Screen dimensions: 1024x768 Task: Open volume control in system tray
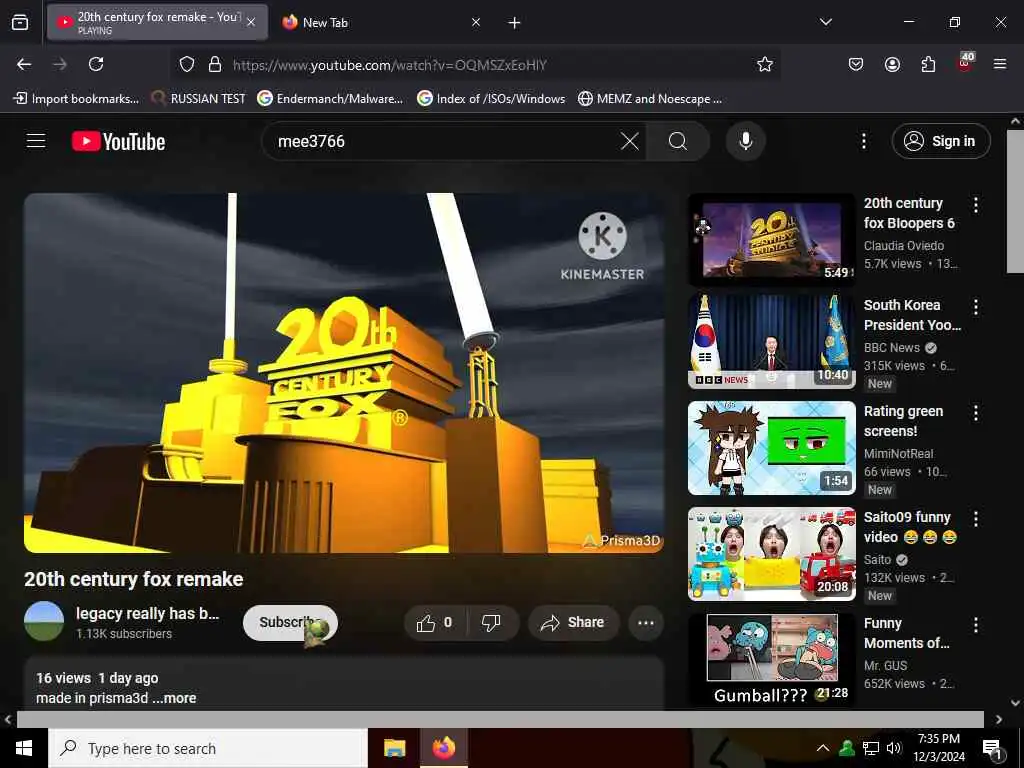coord(894,748)
